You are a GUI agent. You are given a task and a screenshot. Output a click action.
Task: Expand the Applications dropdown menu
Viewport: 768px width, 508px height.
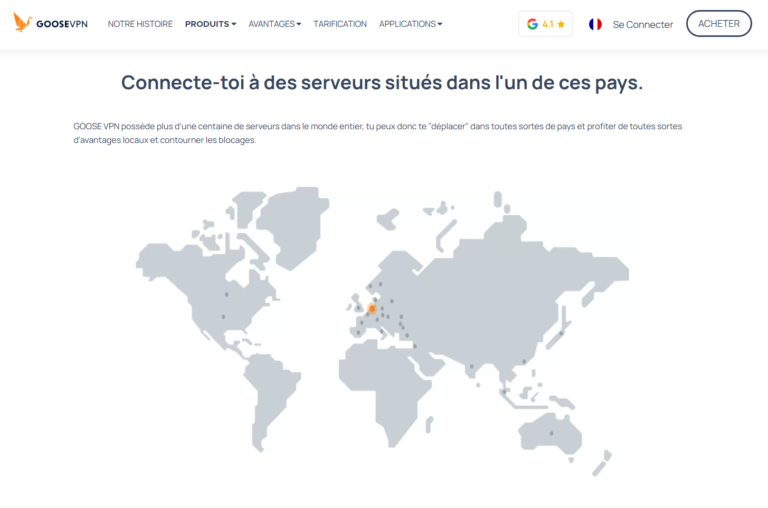410,24
